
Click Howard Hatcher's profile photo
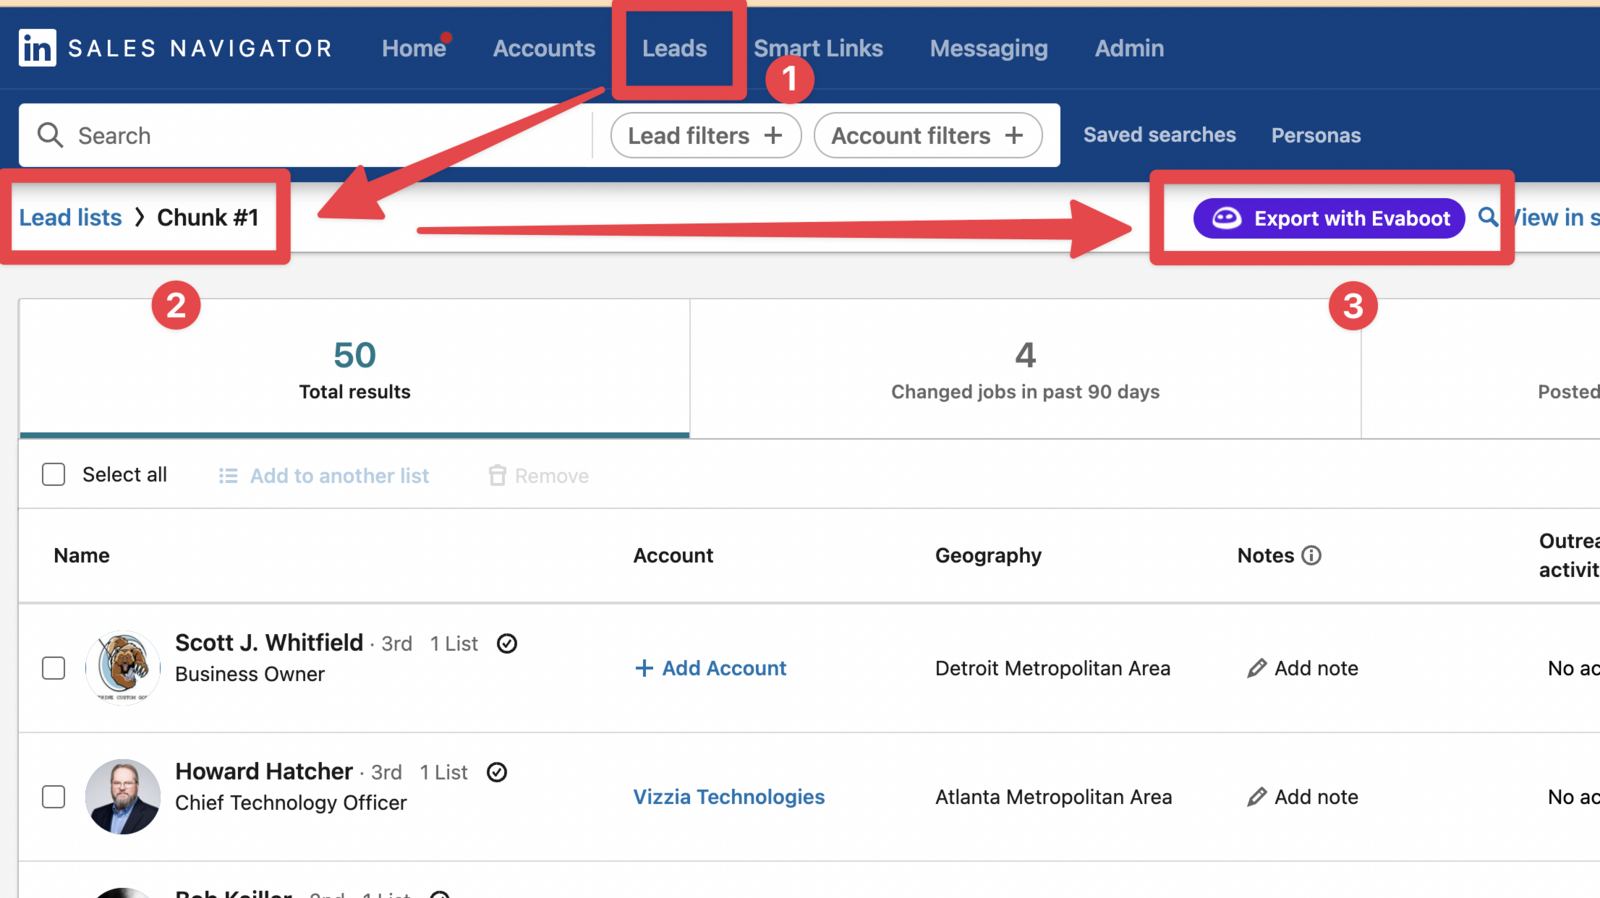123,796
